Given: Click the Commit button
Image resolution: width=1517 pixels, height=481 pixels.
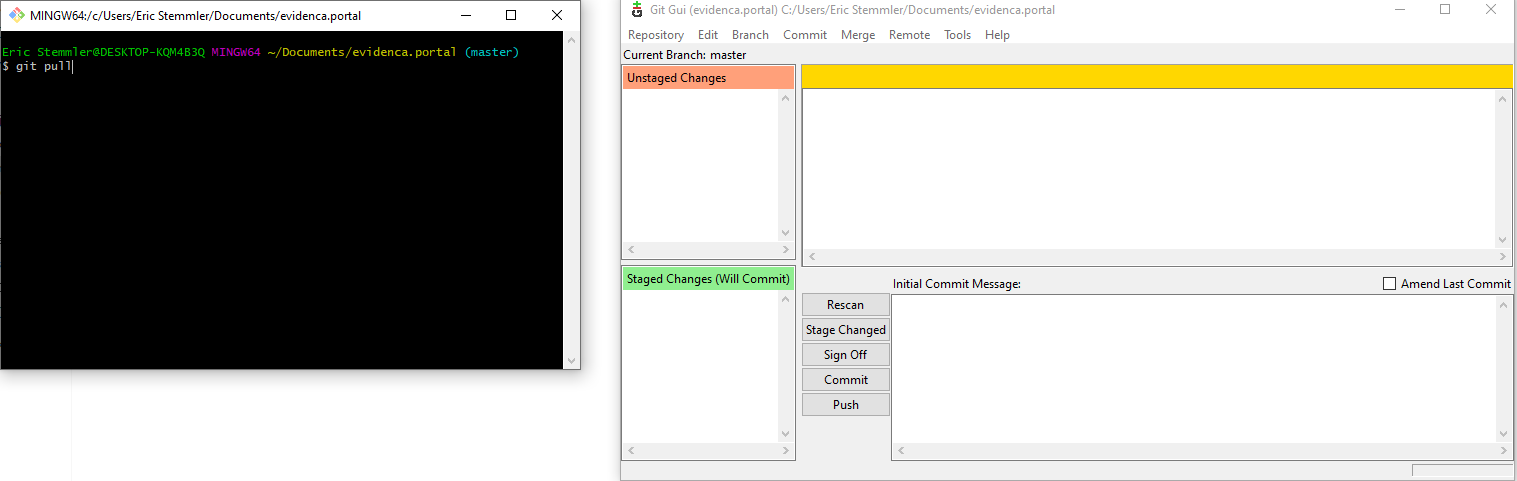Looking at the screenshot, I should 845,380.
